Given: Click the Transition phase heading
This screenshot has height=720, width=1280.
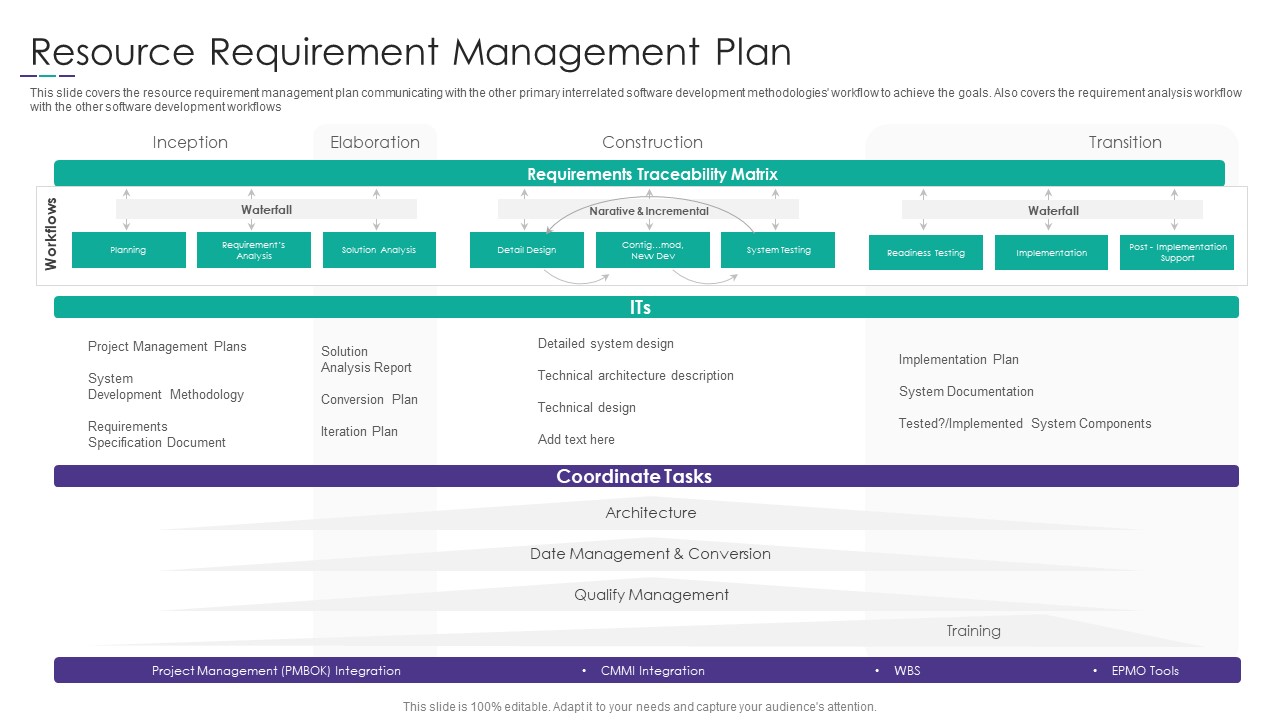Looking at the screenshot, I should pyautogui.click(x=1125, y=142).
